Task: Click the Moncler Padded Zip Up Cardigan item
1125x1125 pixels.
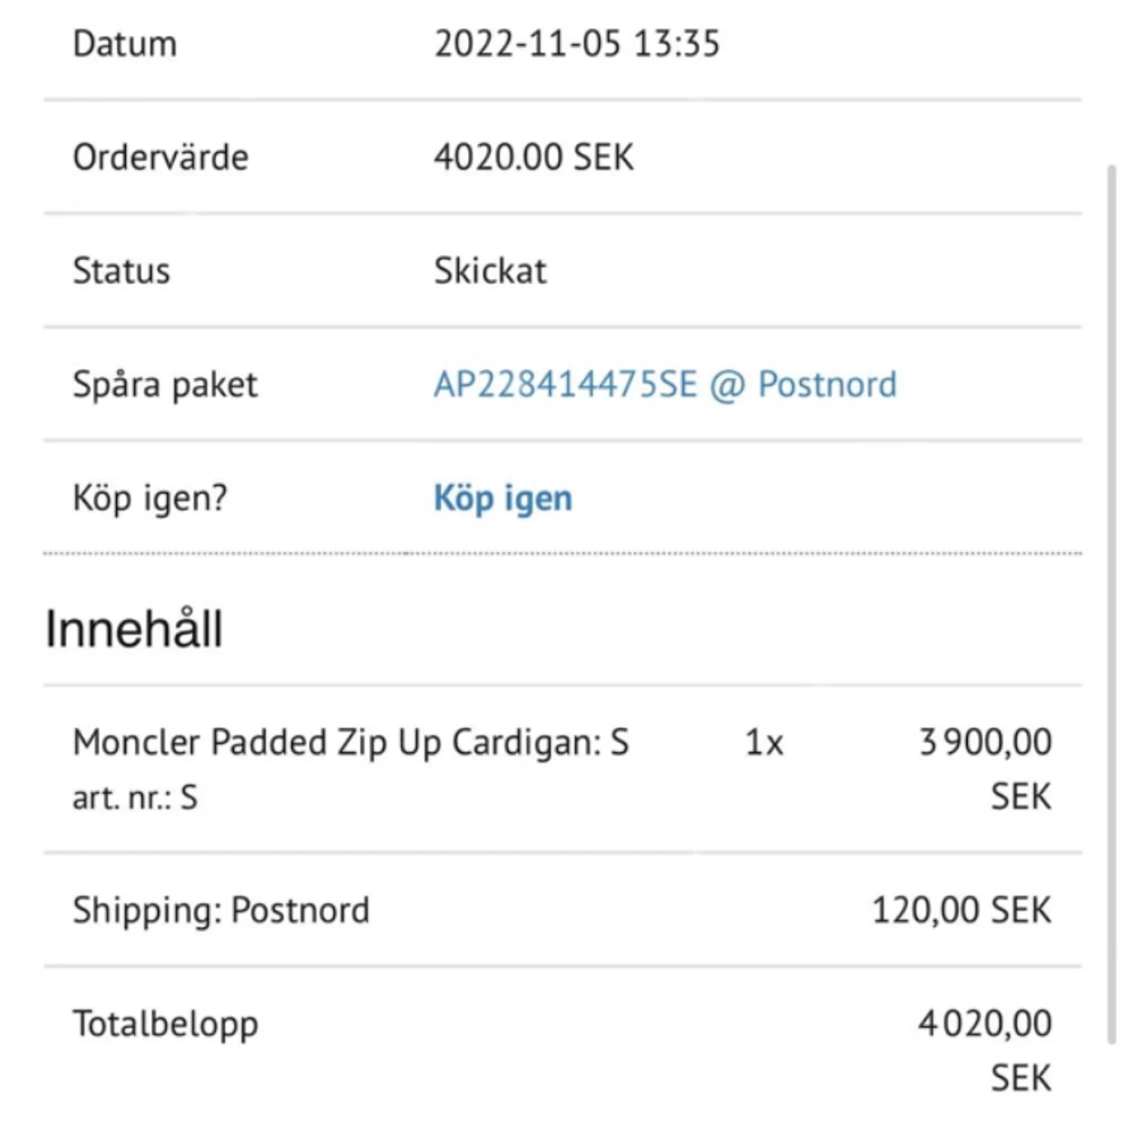Action: [x=350, y=743]
